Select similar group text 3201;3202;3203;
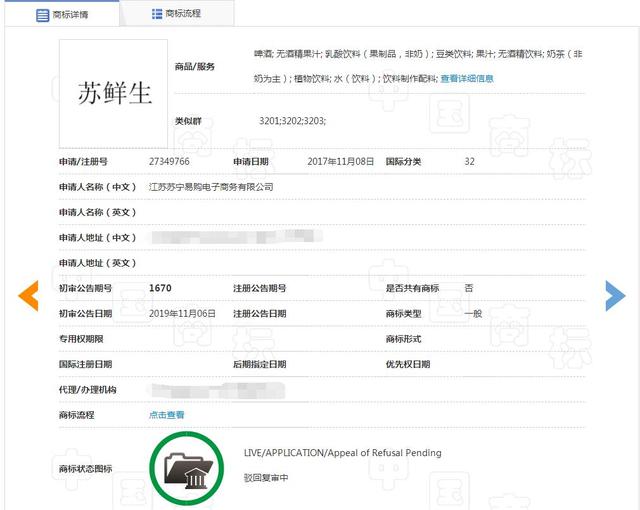 click(x=292, y=121)
